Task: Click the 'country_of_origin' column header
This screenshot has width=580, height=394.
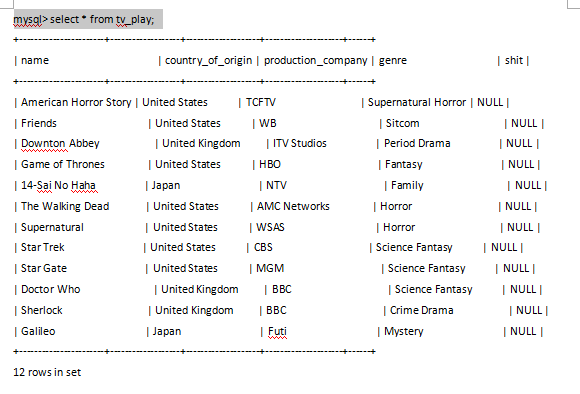Action: [x=208, y=60]
